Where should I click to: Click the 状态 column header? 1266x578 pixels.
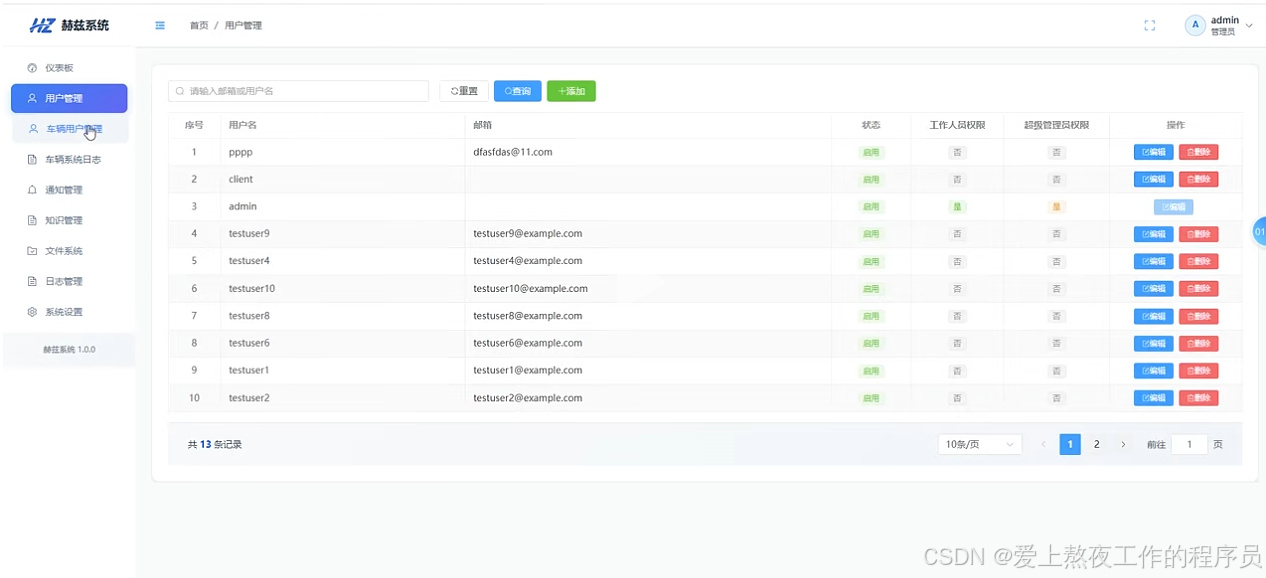871,125
